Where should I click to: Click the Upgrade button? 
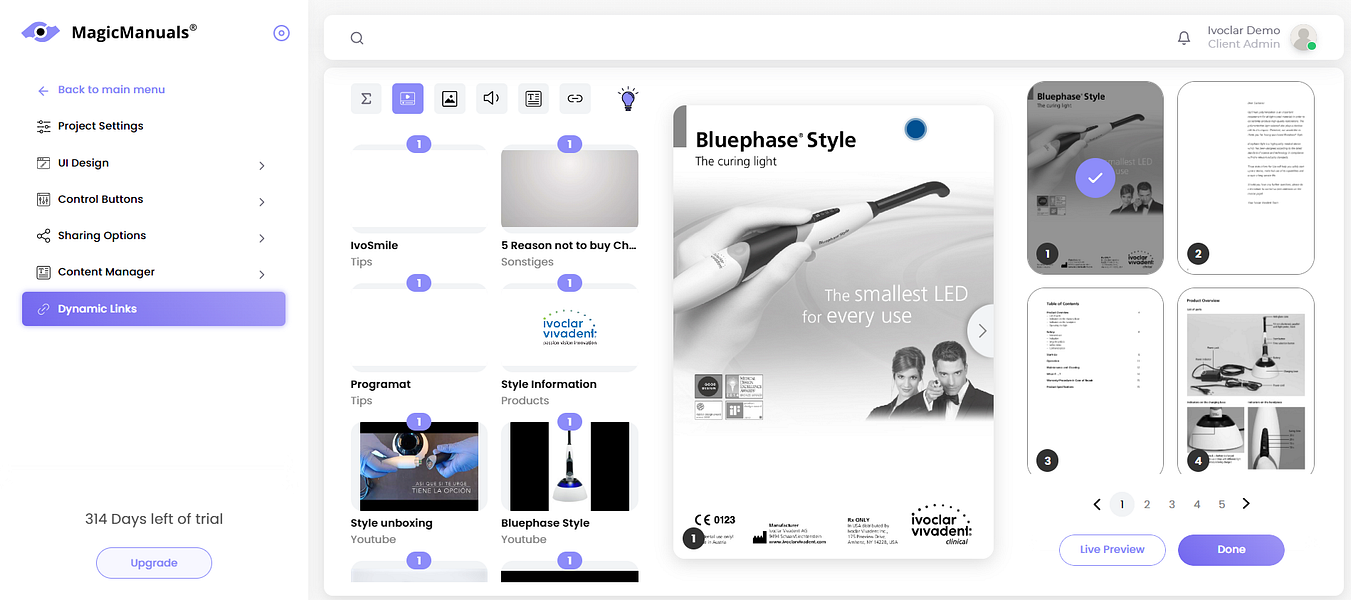click(x=154, y=563)
